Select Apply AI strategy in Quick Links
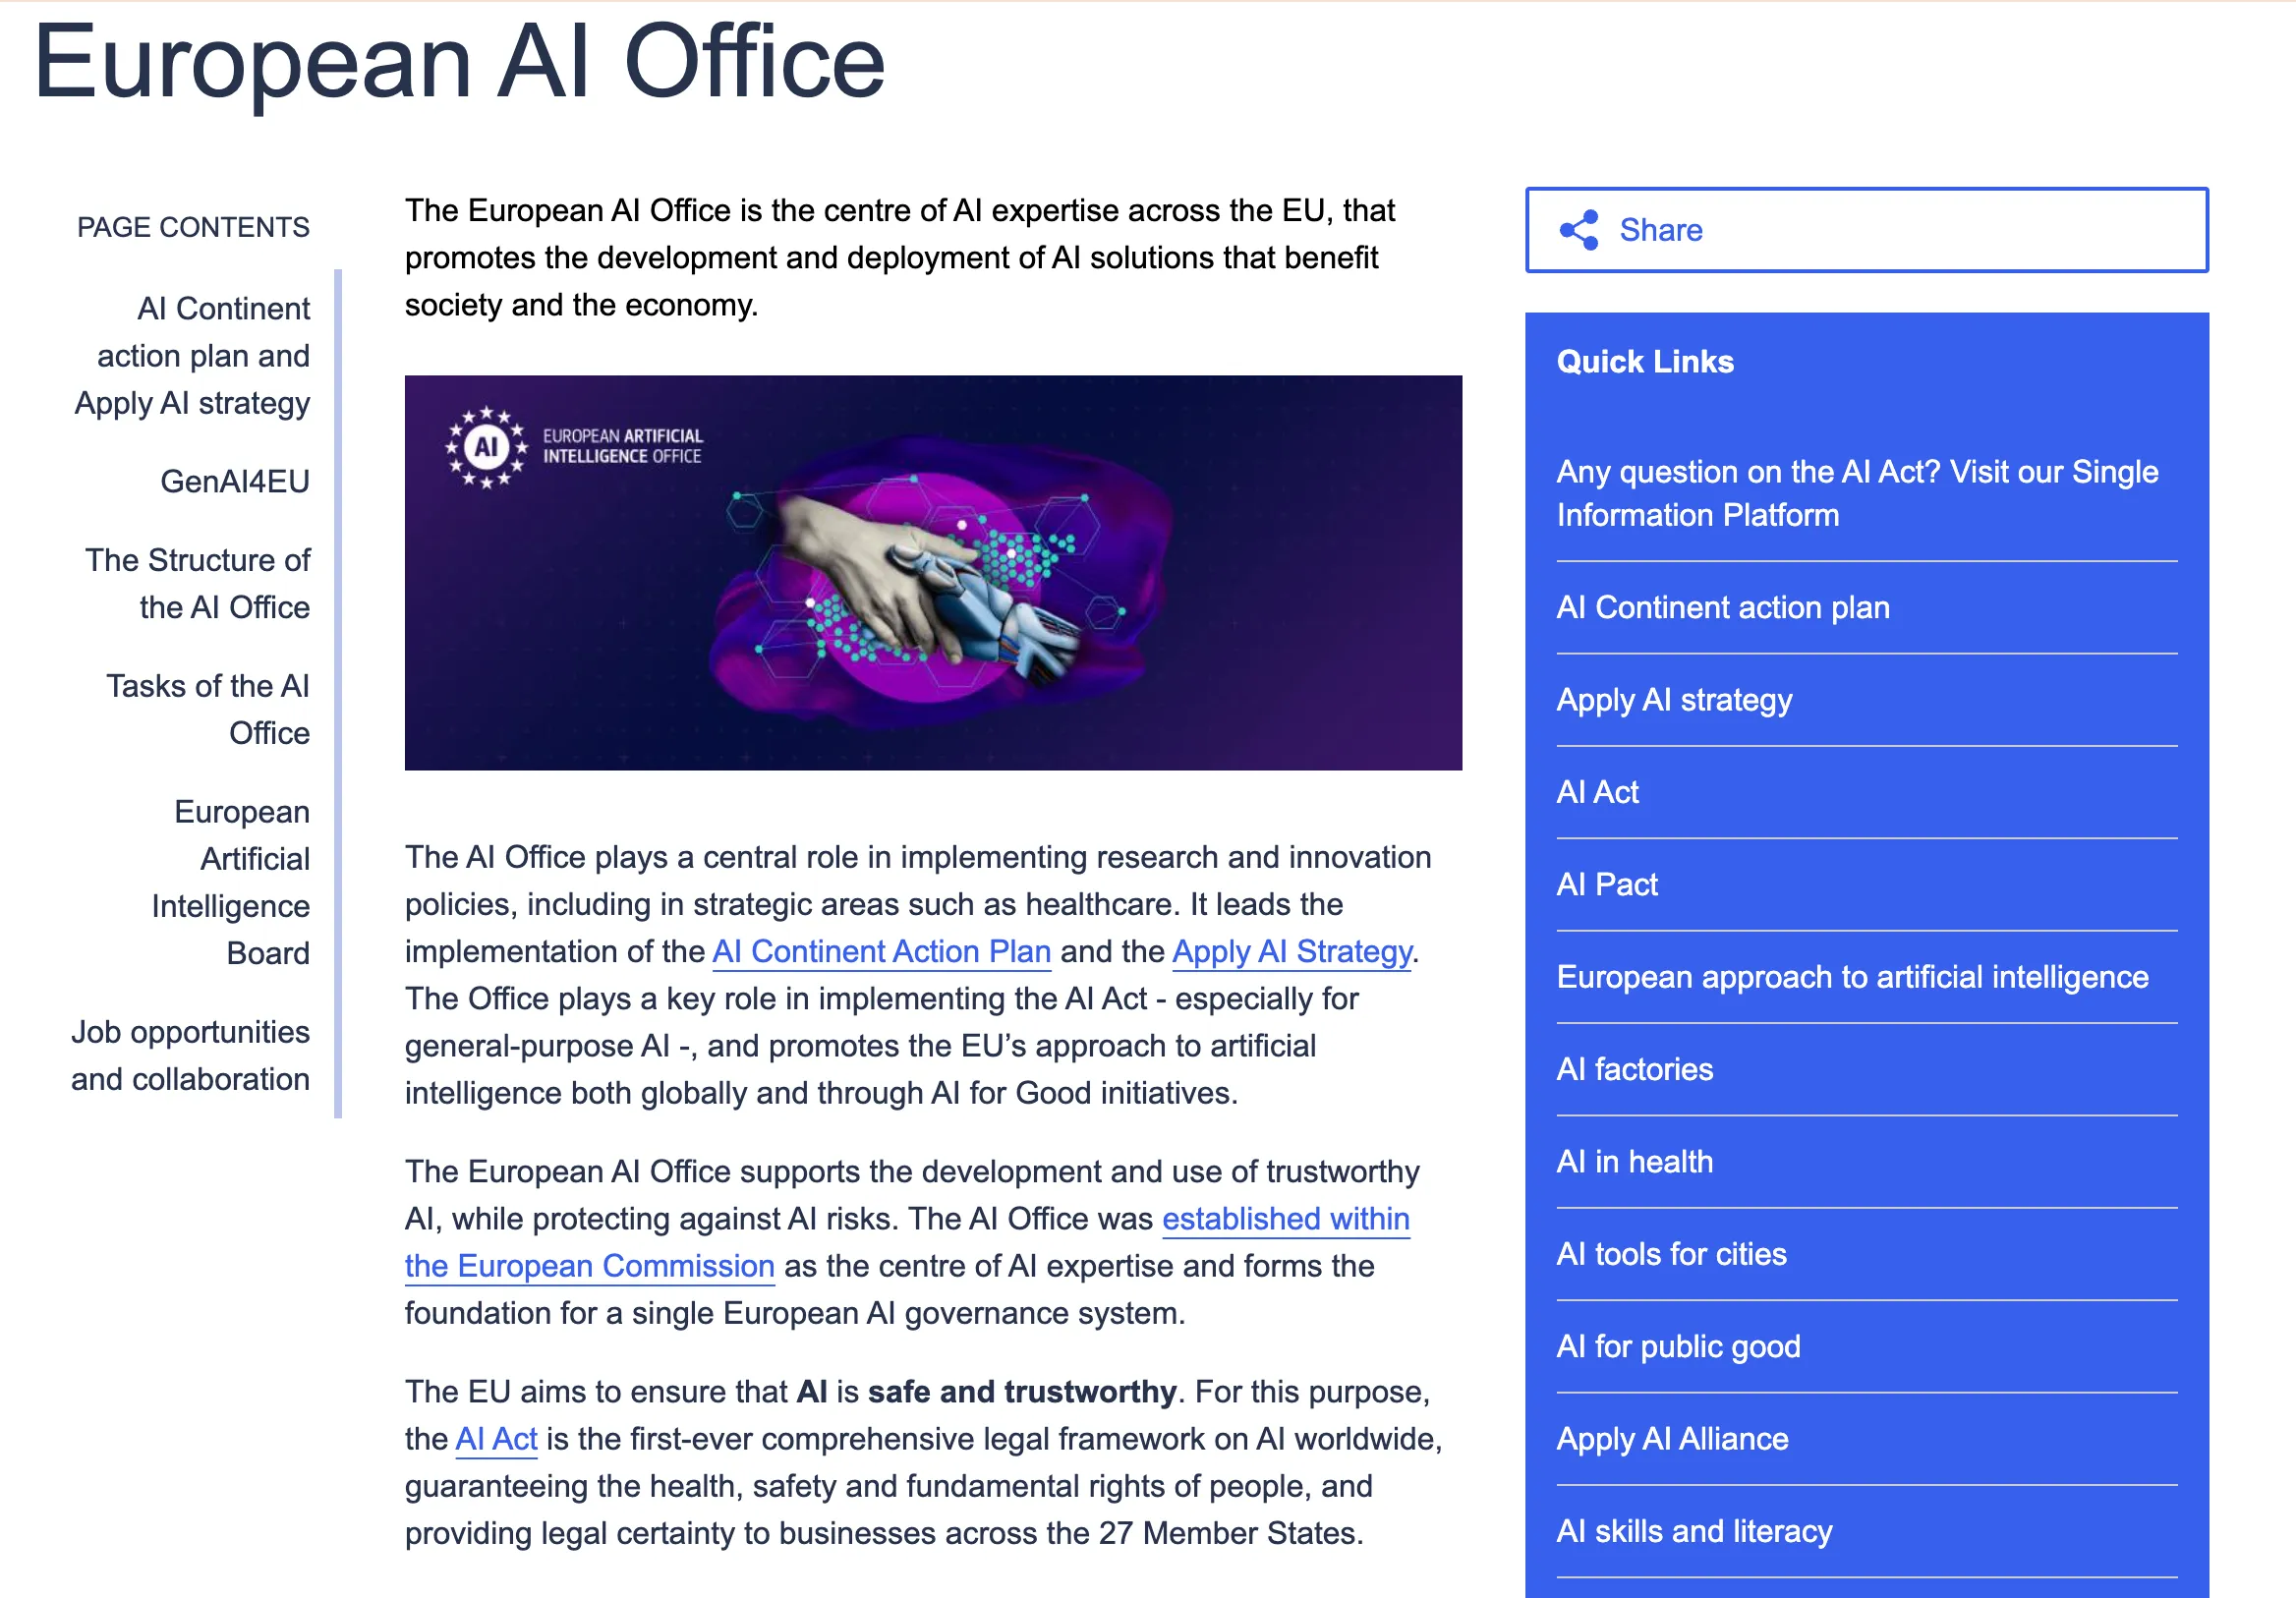2296x1598 pixels. (x=1675, y=700)
